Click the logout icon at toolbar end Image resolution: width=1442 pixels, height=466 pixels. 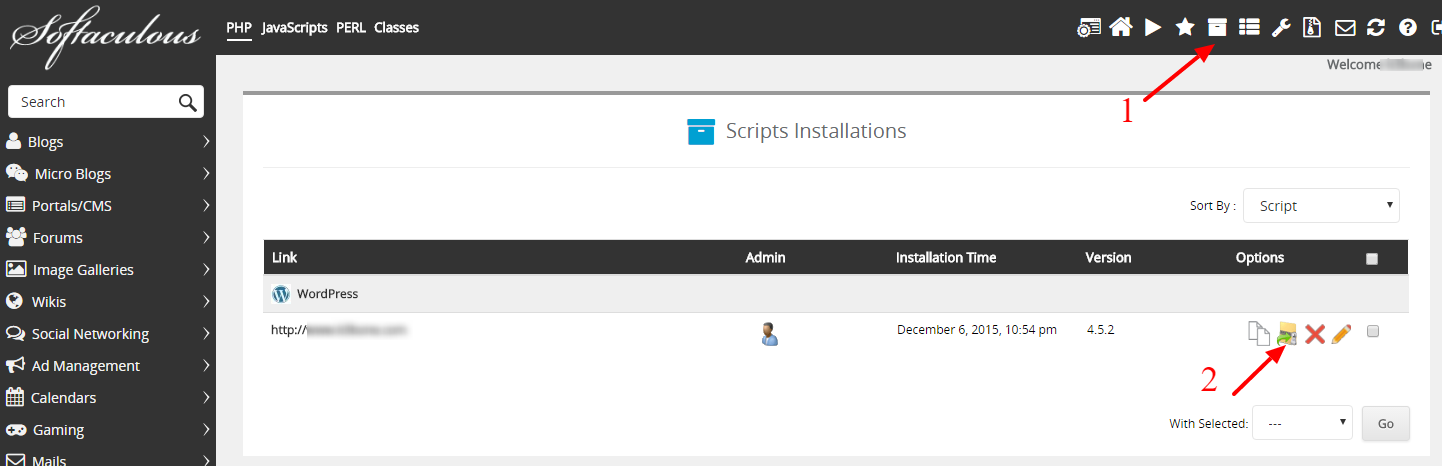click(x=1435, y=28)
